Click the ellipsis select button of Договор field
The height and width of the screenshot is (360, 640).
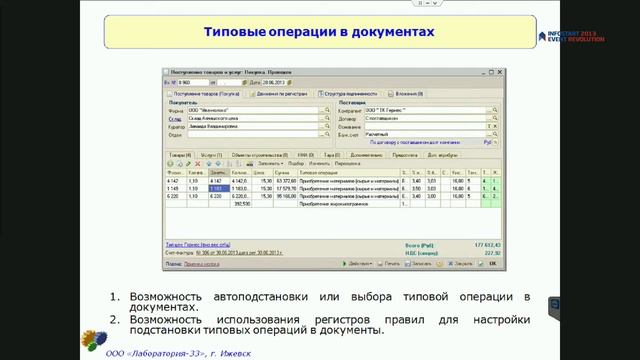pyautogui.click(x=489, y=118)
